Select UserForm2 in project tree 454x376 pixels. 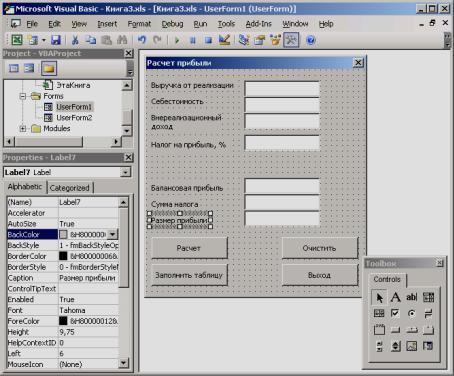click(x=74, y=118)
